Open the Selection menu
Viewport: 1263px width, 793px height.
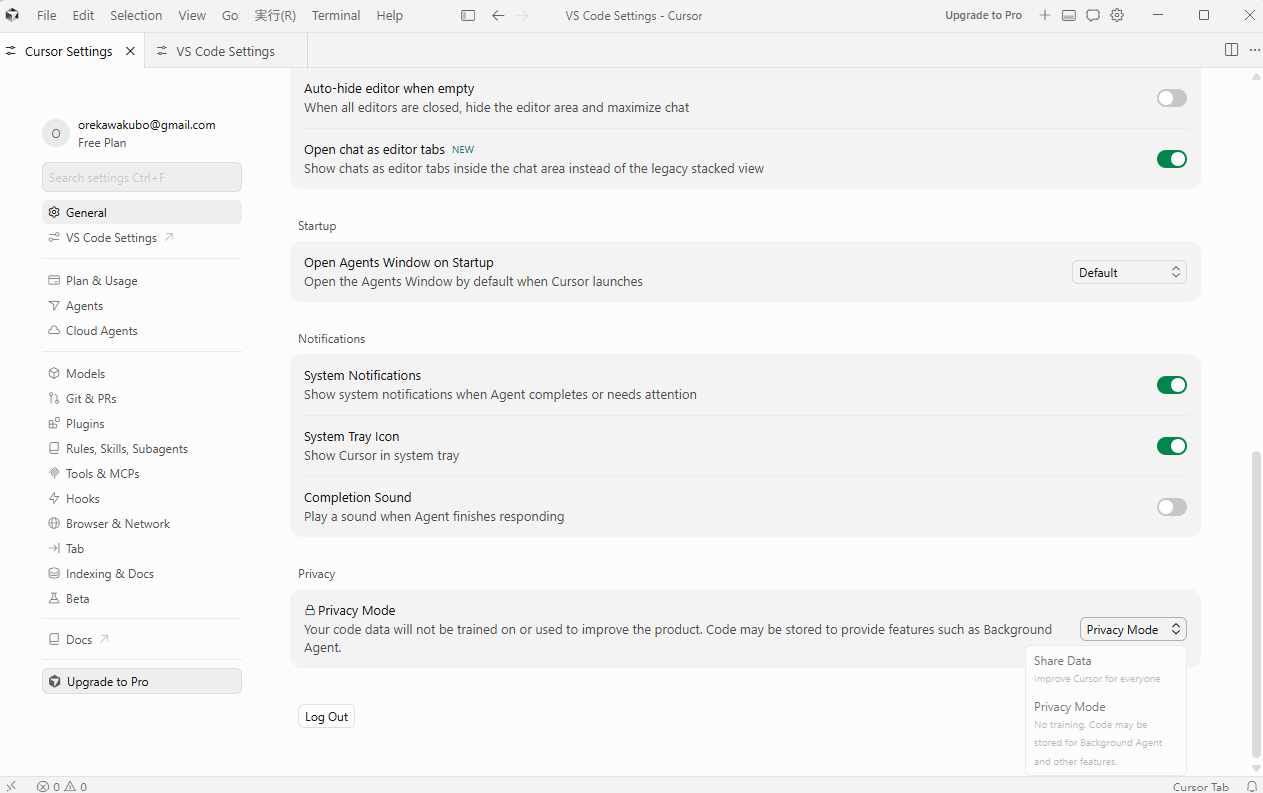(136, 15)
